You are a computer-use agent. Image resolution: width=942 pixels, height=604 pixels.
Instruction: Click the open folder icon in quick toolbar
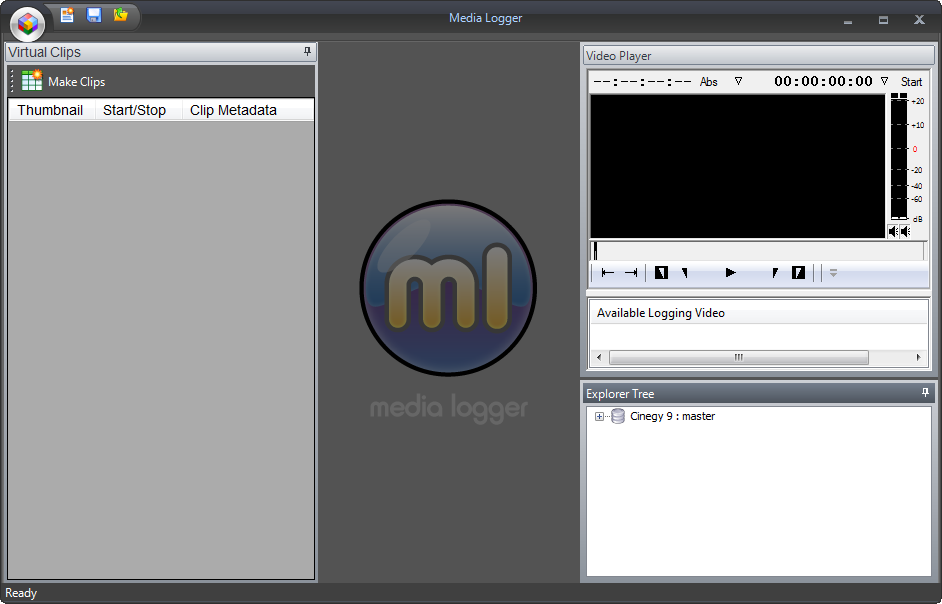pyautogui.click(x=121, y=15)
